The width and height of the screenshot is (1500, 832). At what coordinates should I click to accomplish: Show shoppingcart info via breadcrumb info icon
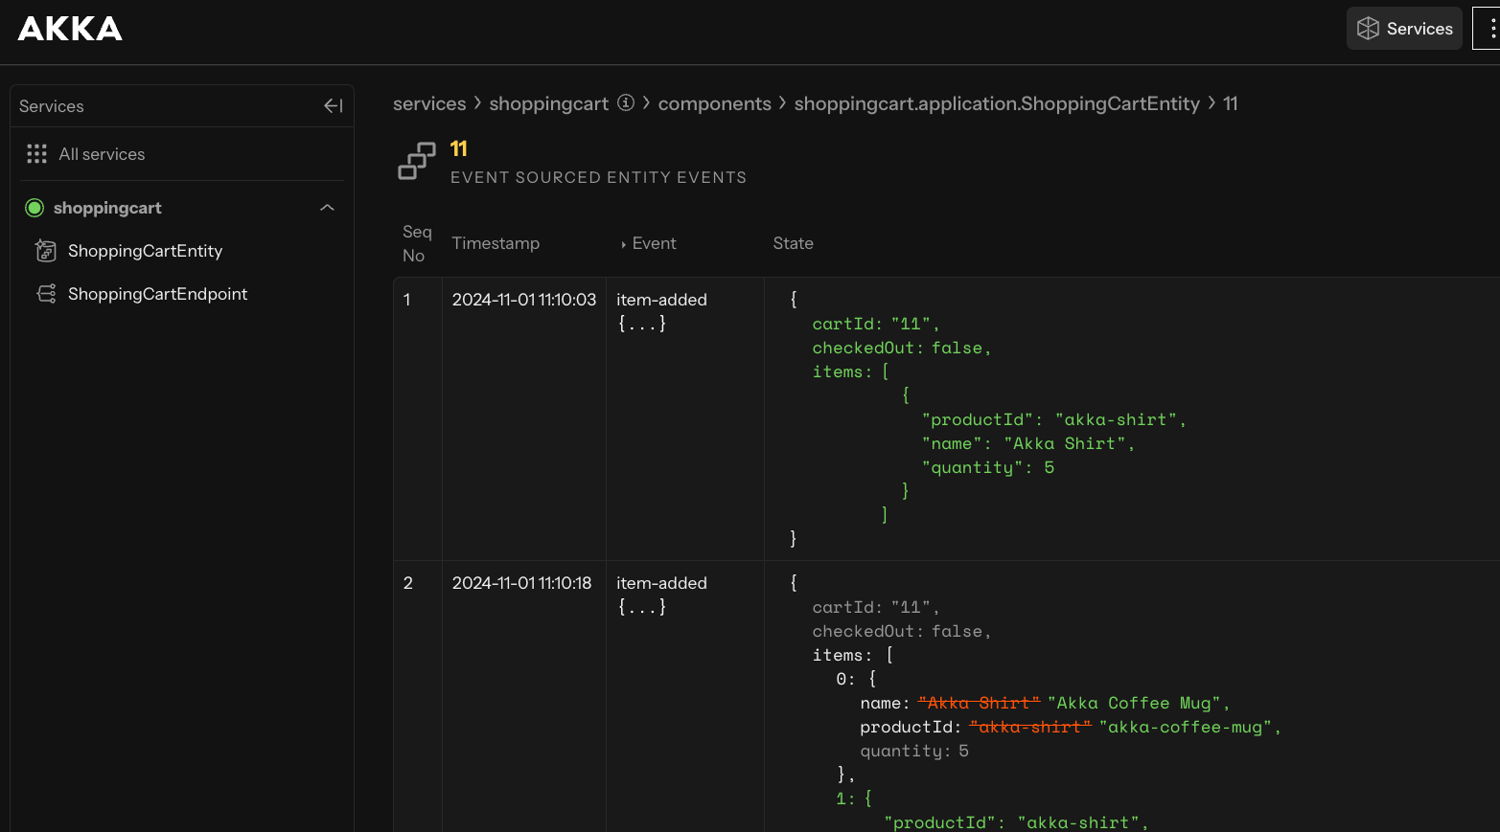coord(626,103)
